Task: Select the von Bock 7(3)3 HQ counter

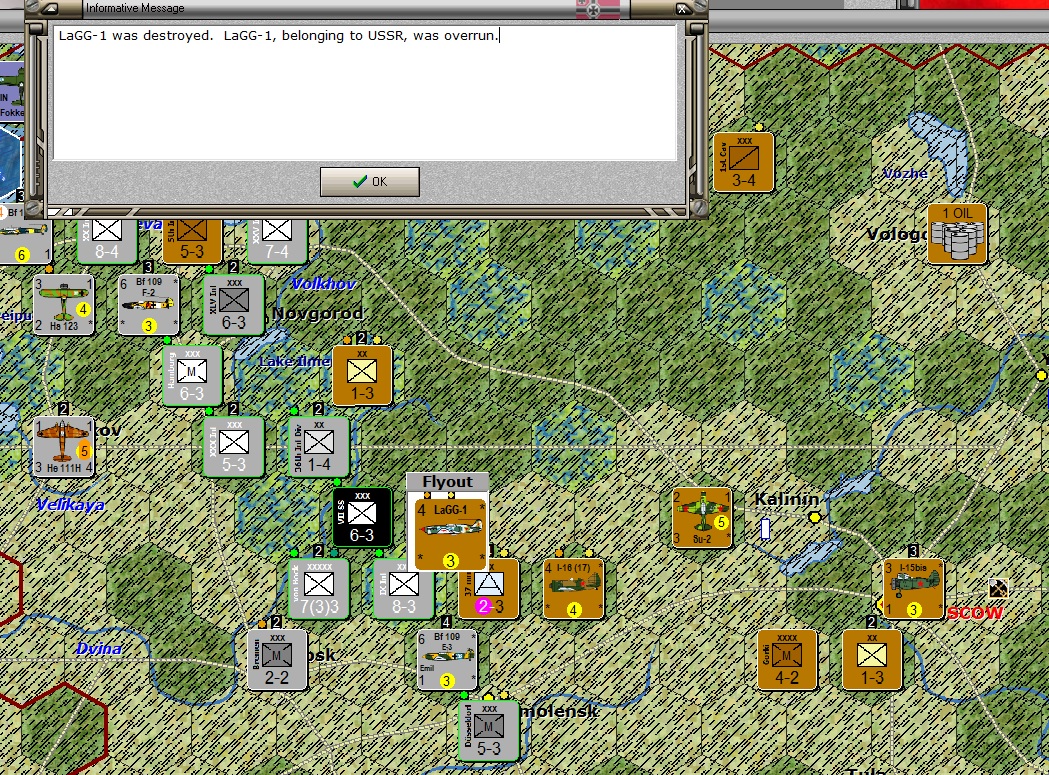Action: 319,588
